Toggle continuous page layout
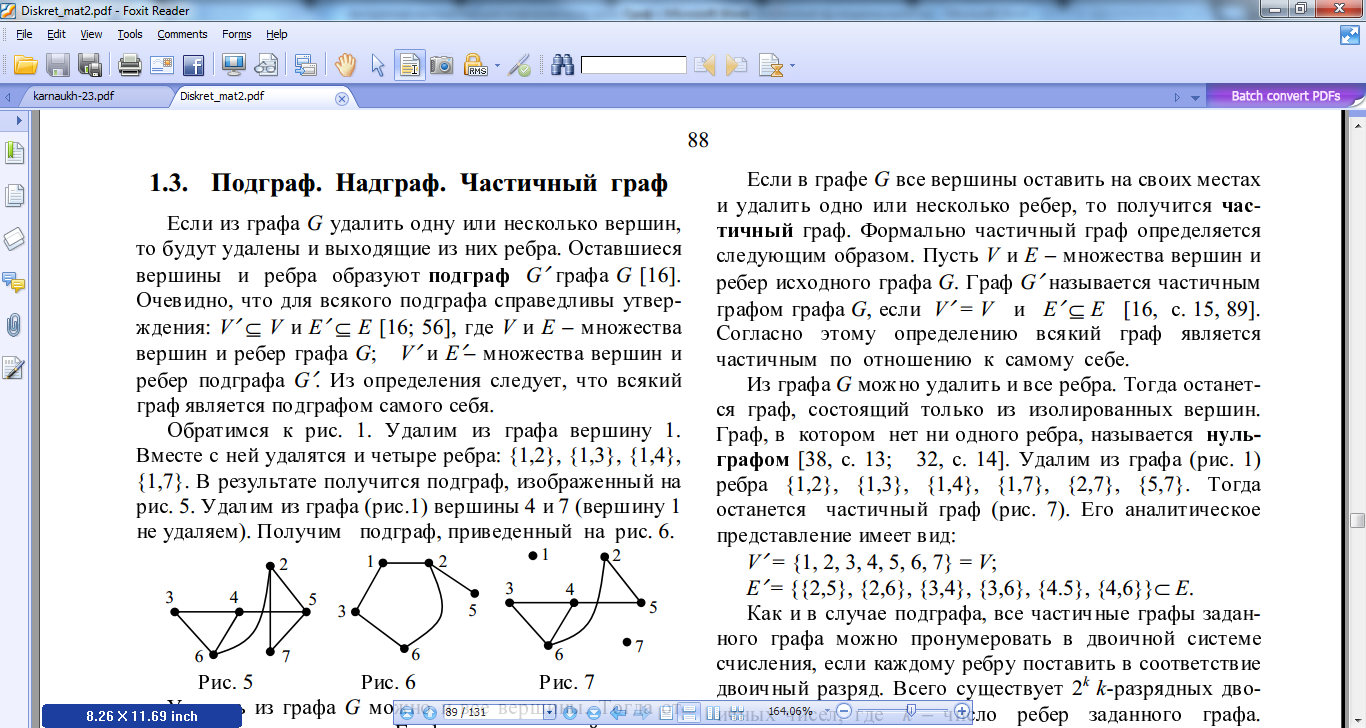Image resolution: width=1366 pixels, height=728 pixels. pos(689,712)
